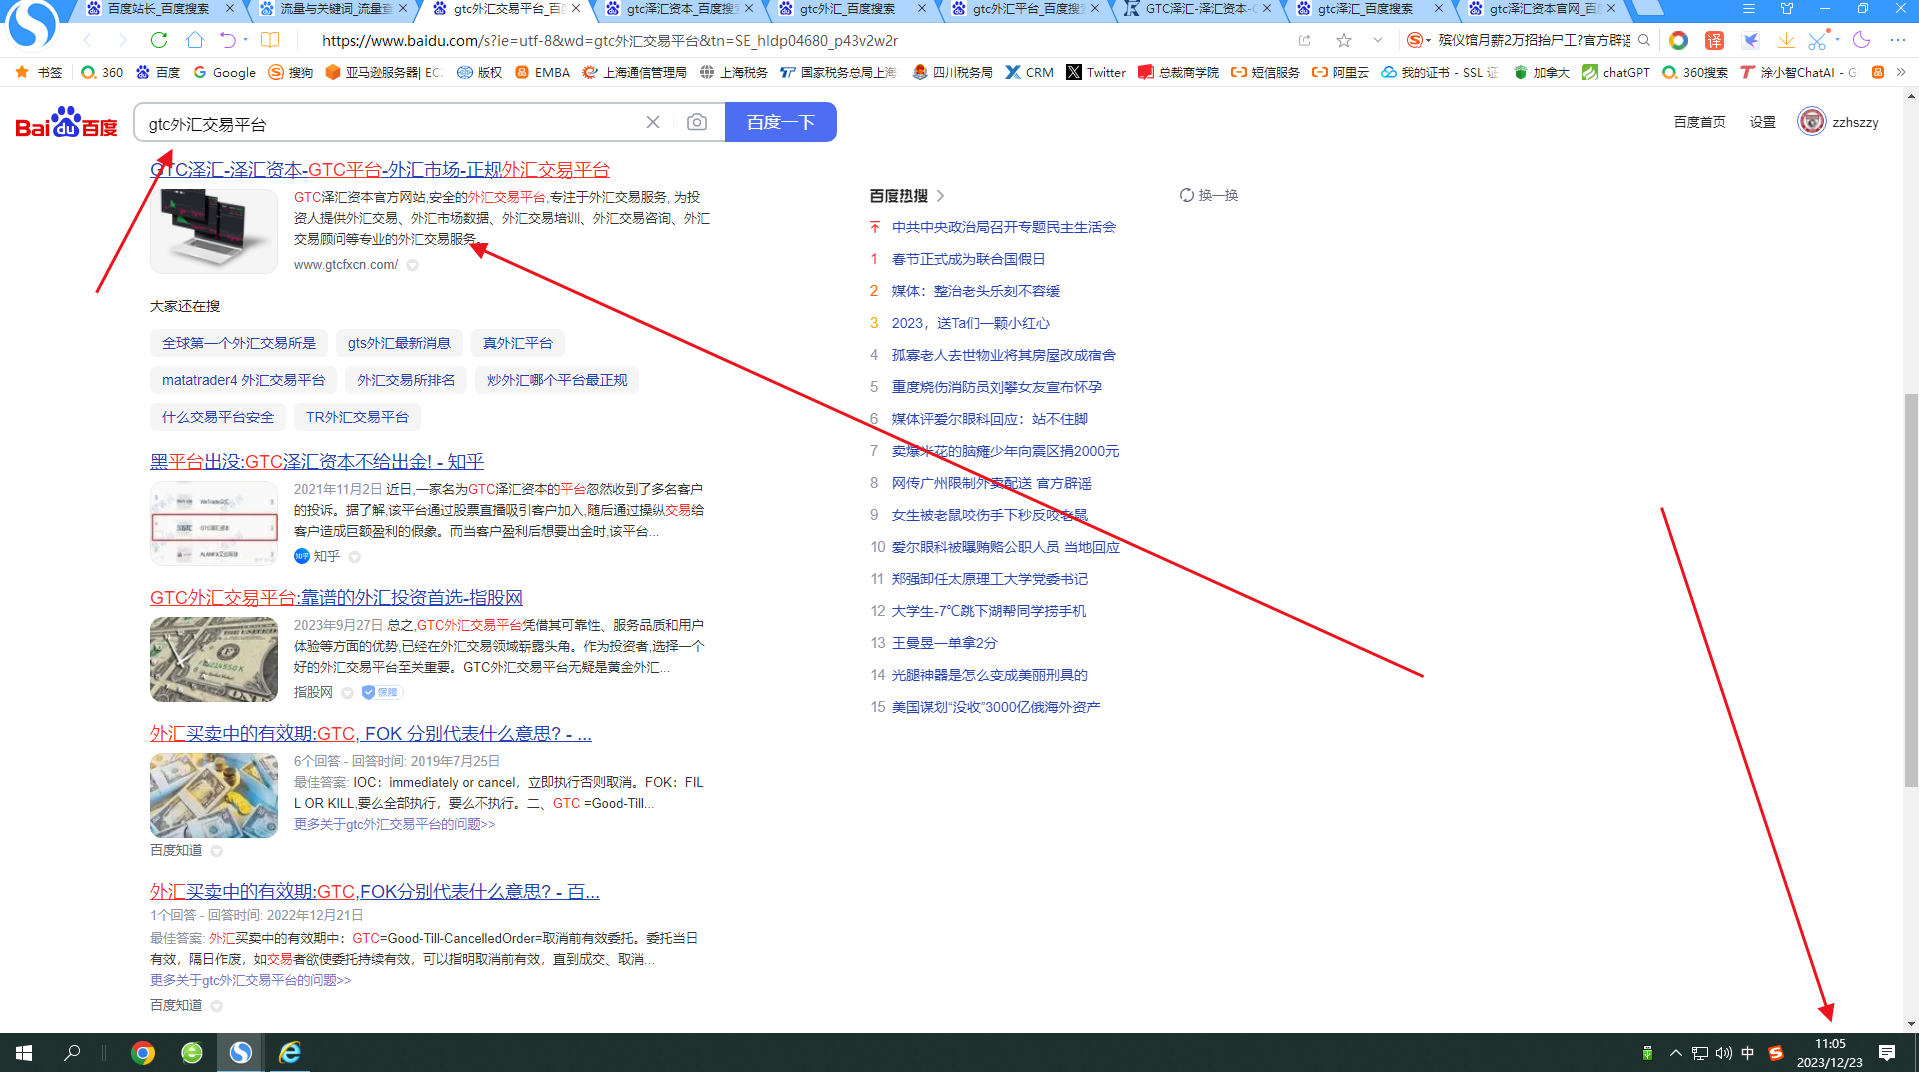Image resolution: width=1919 pixels, height=1072 pixels.
Task: Open the browser home page icon
Action: point(195,40)
